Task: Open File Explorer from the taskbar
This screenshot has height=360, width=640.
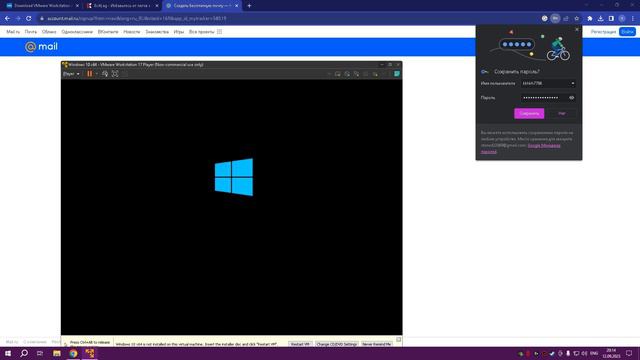Action: pos(57,353)
